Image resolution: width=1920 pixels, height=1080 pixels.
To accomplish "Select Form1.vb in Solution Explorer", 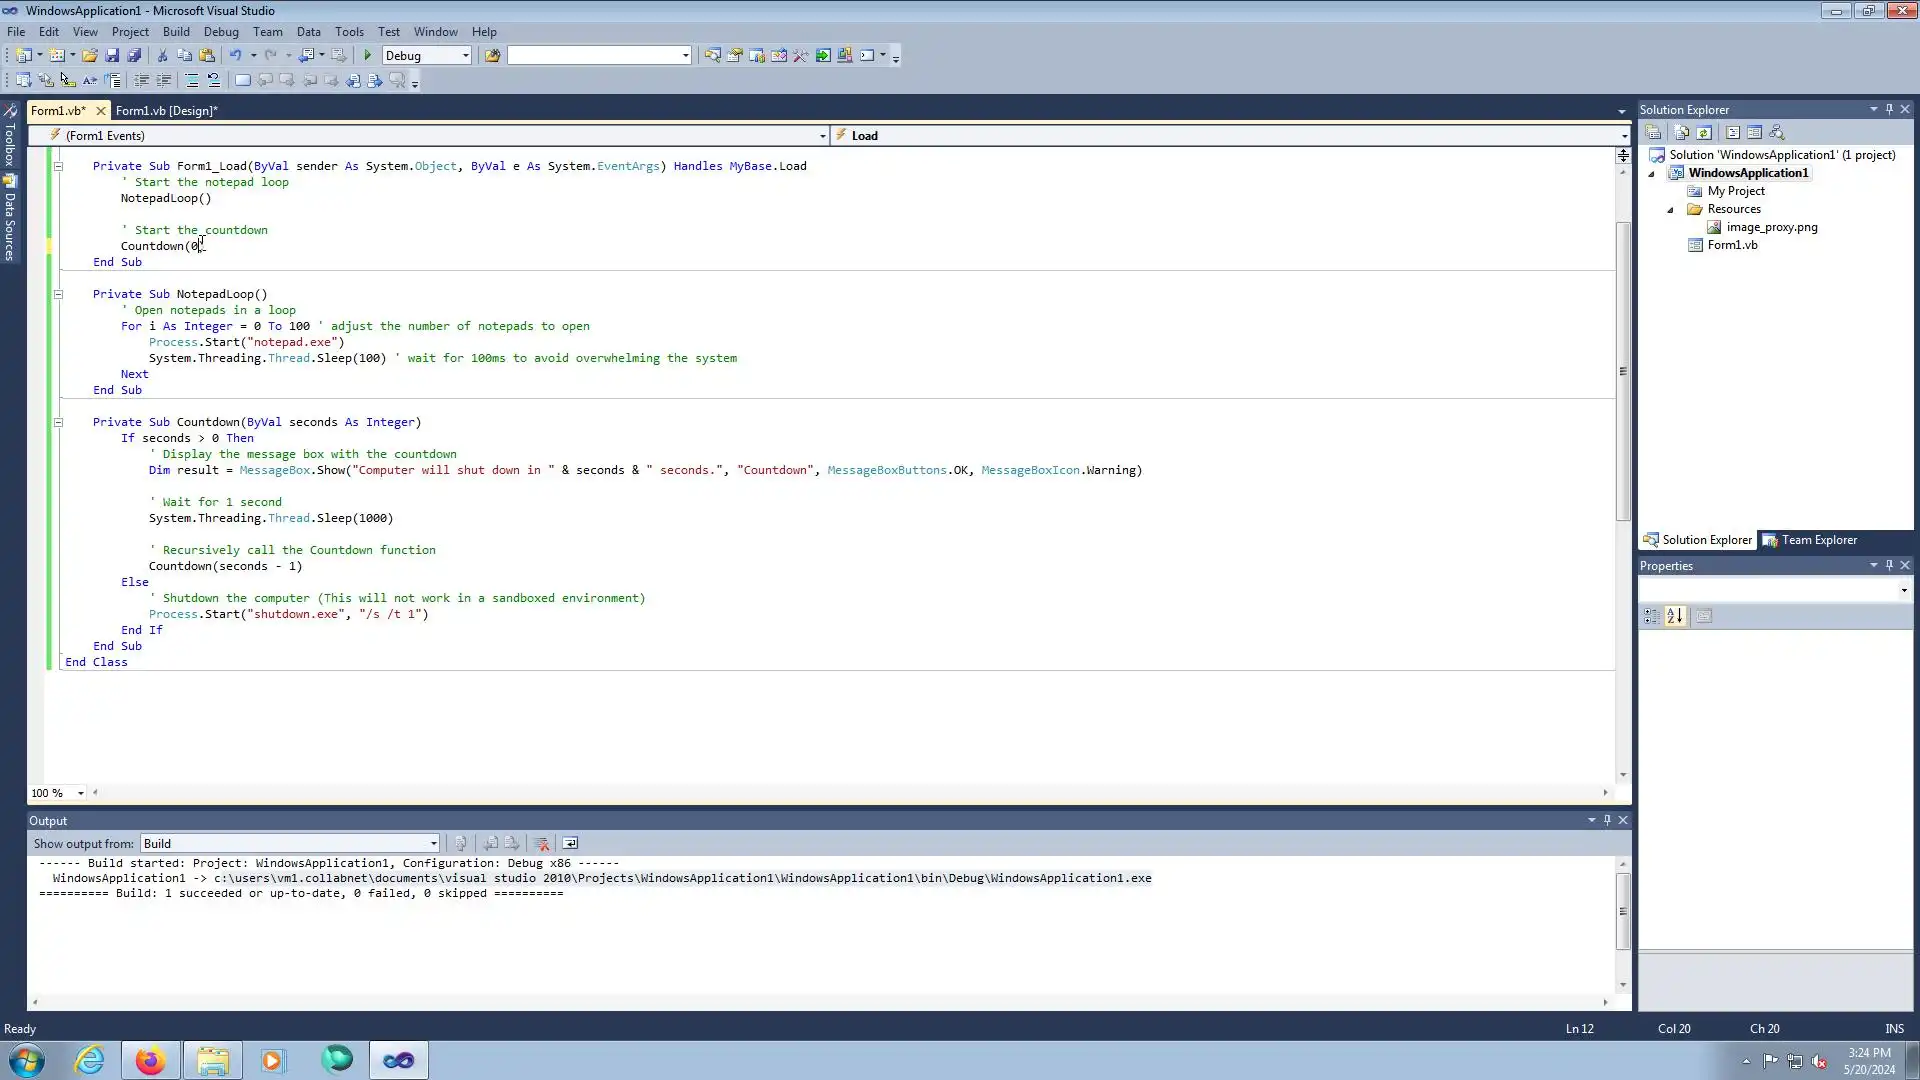I will coord(1732,245).
